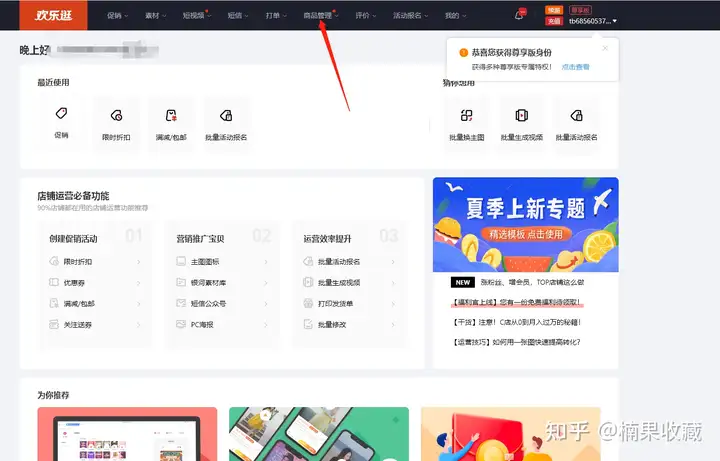Open the red laptop card under 为你推荐
The height and width of the screenshot is (461, 720).
point(127,434)
